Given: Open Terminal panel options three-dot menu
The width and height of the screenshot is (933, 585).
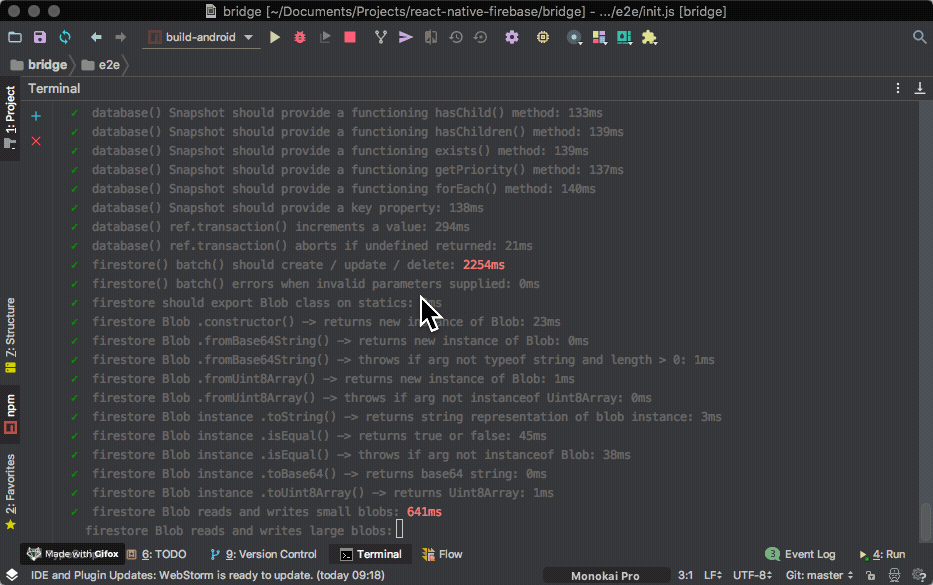Looking at the screenshot, I should (x=898, y=88).
